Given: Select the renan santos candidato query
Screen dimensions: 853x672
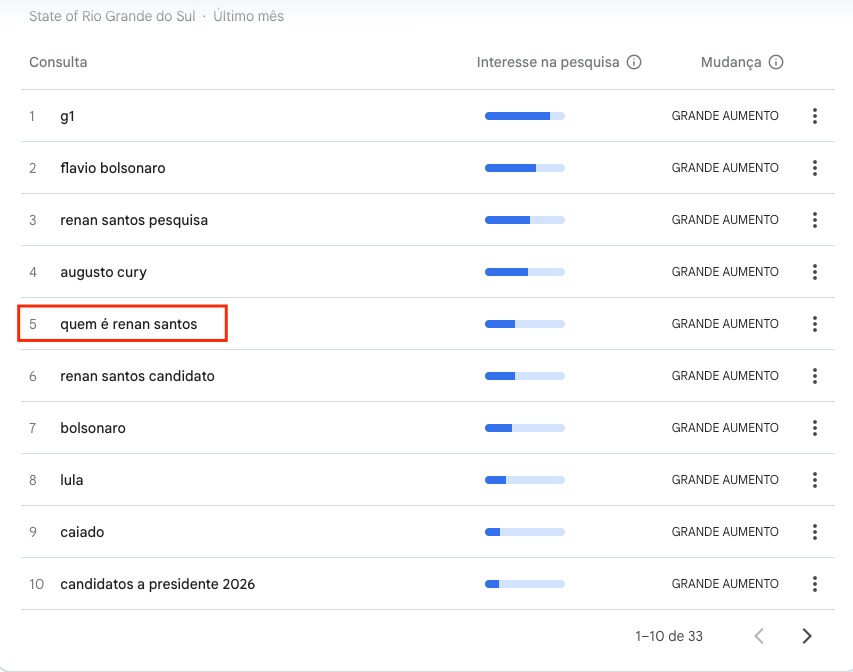Looking at the screenshot, I should [x=137, y=376].
